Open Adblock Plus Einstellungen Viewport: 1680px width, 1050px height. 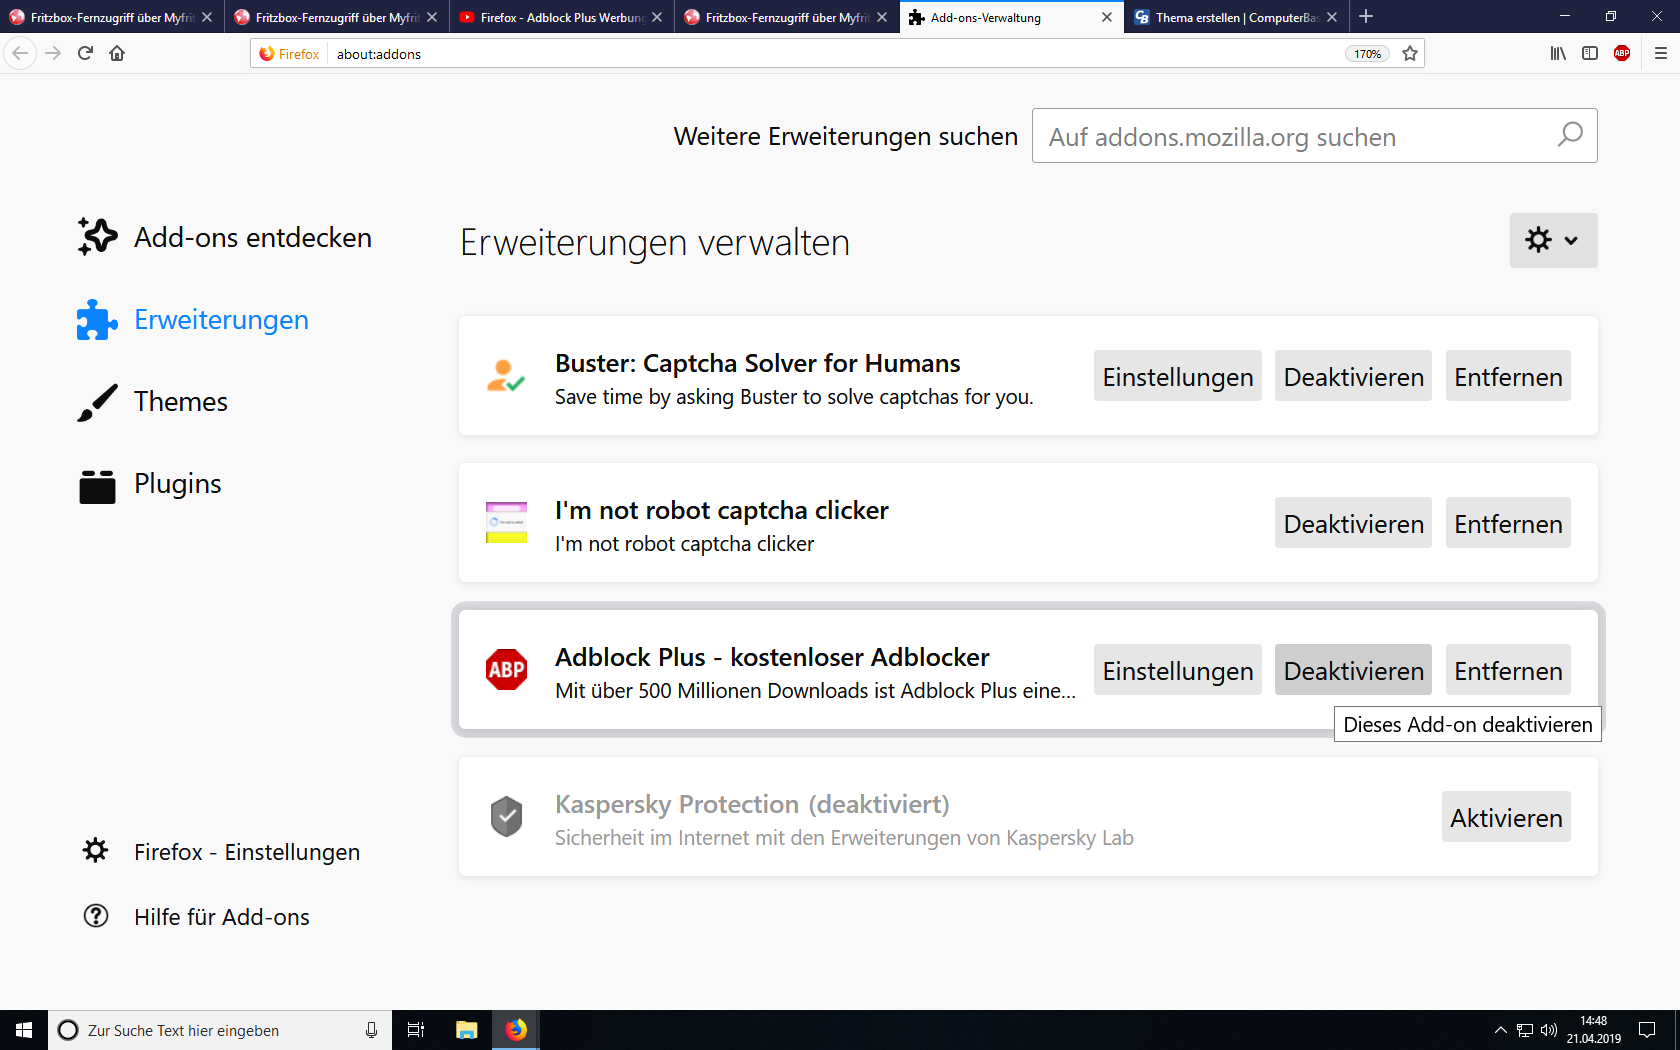tap(1178, 670)
